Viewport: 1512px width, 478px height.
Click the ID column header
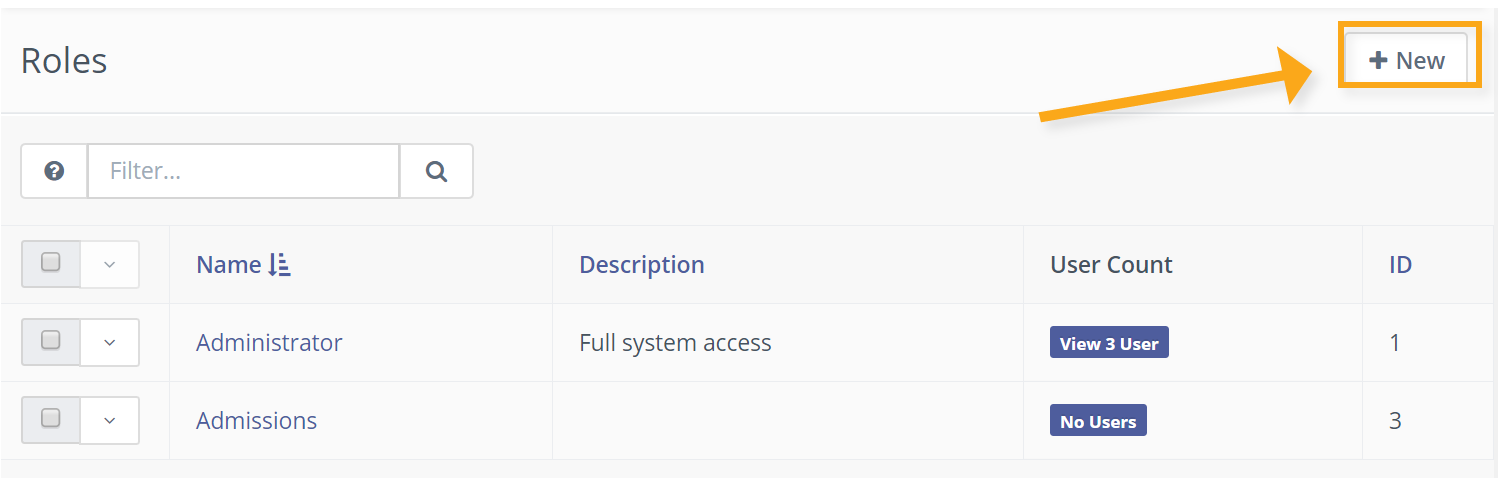[1400, 265]
